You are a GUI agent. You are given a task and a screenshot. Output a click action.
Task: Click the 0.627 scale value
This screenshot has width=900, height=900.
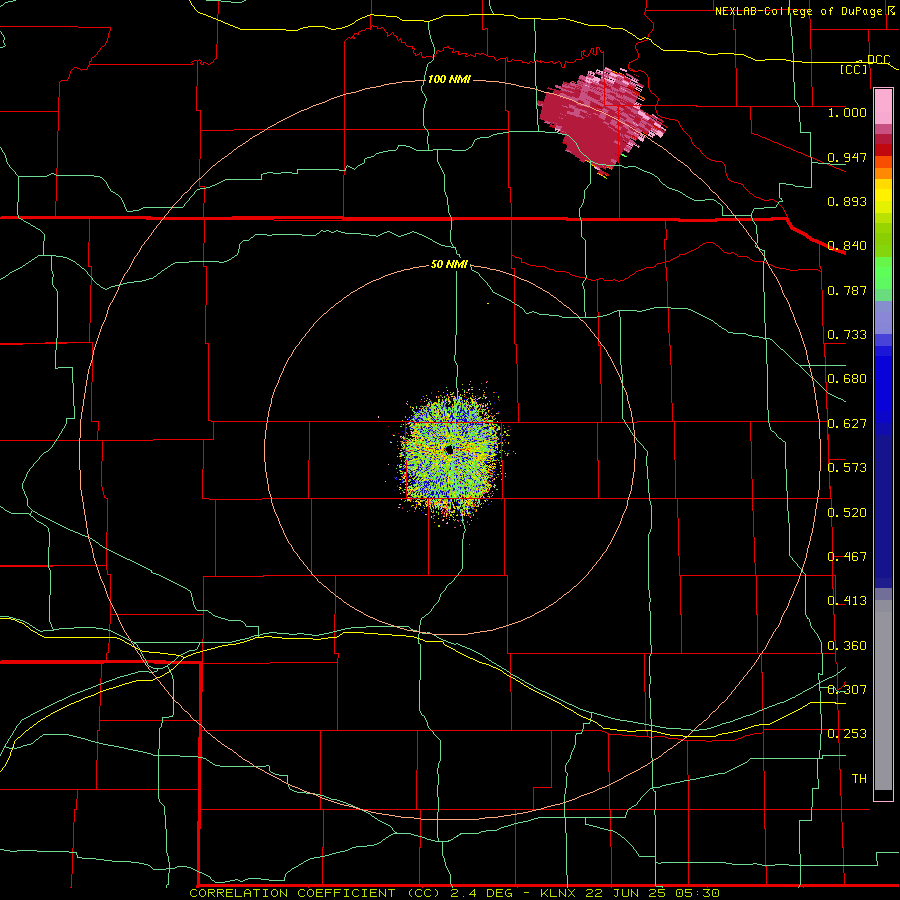(x=847, y=424)
